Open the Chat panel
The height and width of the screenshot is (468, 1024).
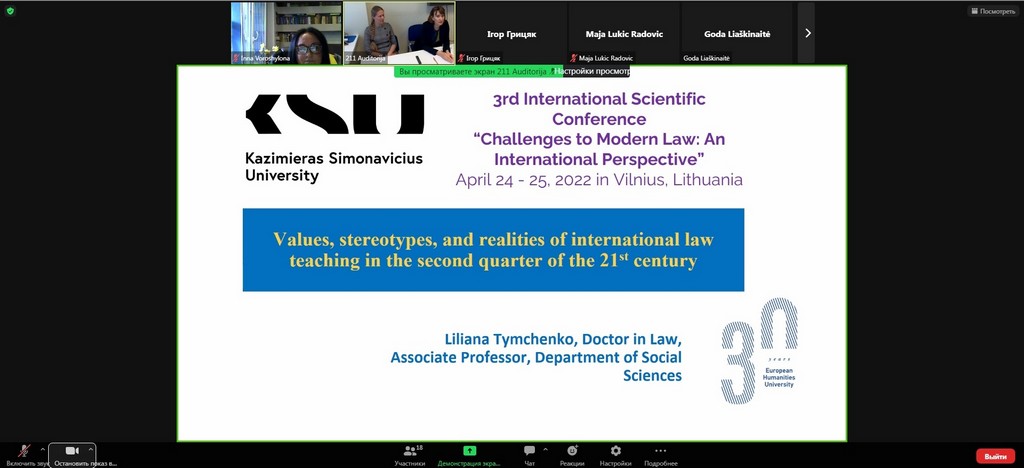[529, 453]
